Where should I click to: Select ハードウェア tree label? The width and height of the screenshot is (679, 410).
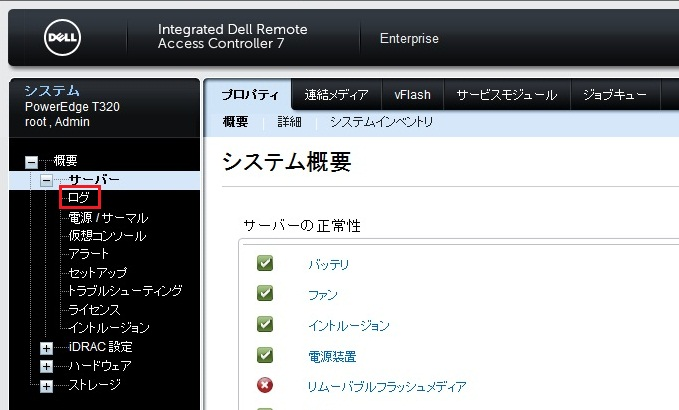(x=100, y=365)
